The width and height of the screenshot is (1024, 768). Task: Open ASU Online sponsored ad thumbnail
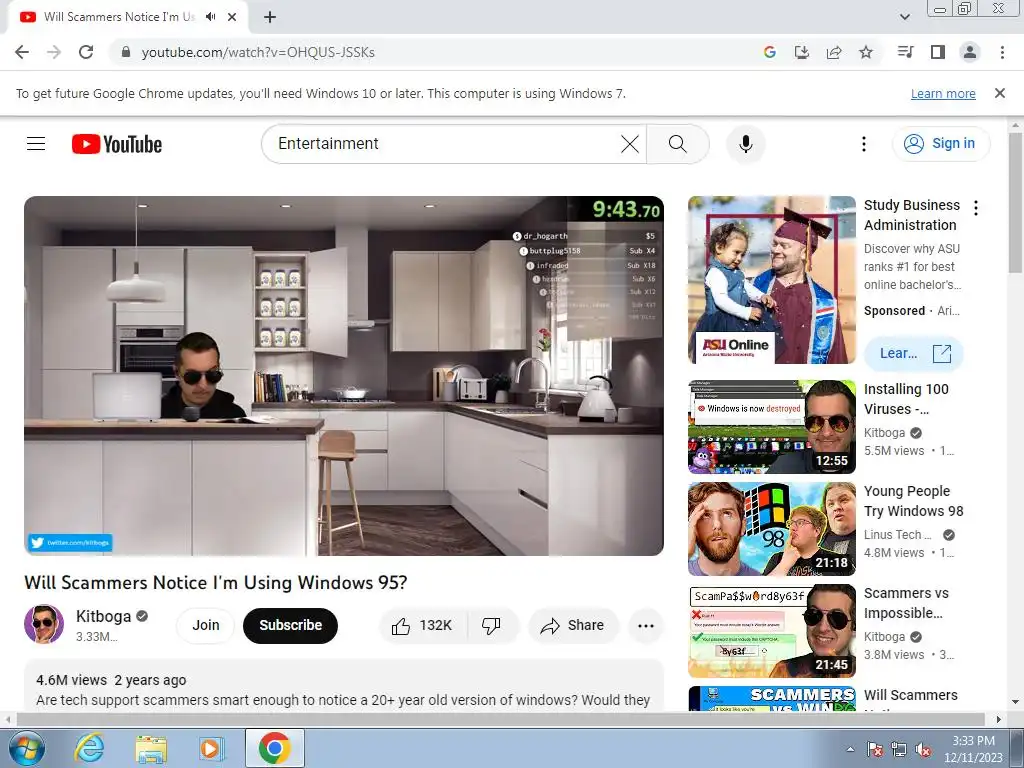pos(772,280)
